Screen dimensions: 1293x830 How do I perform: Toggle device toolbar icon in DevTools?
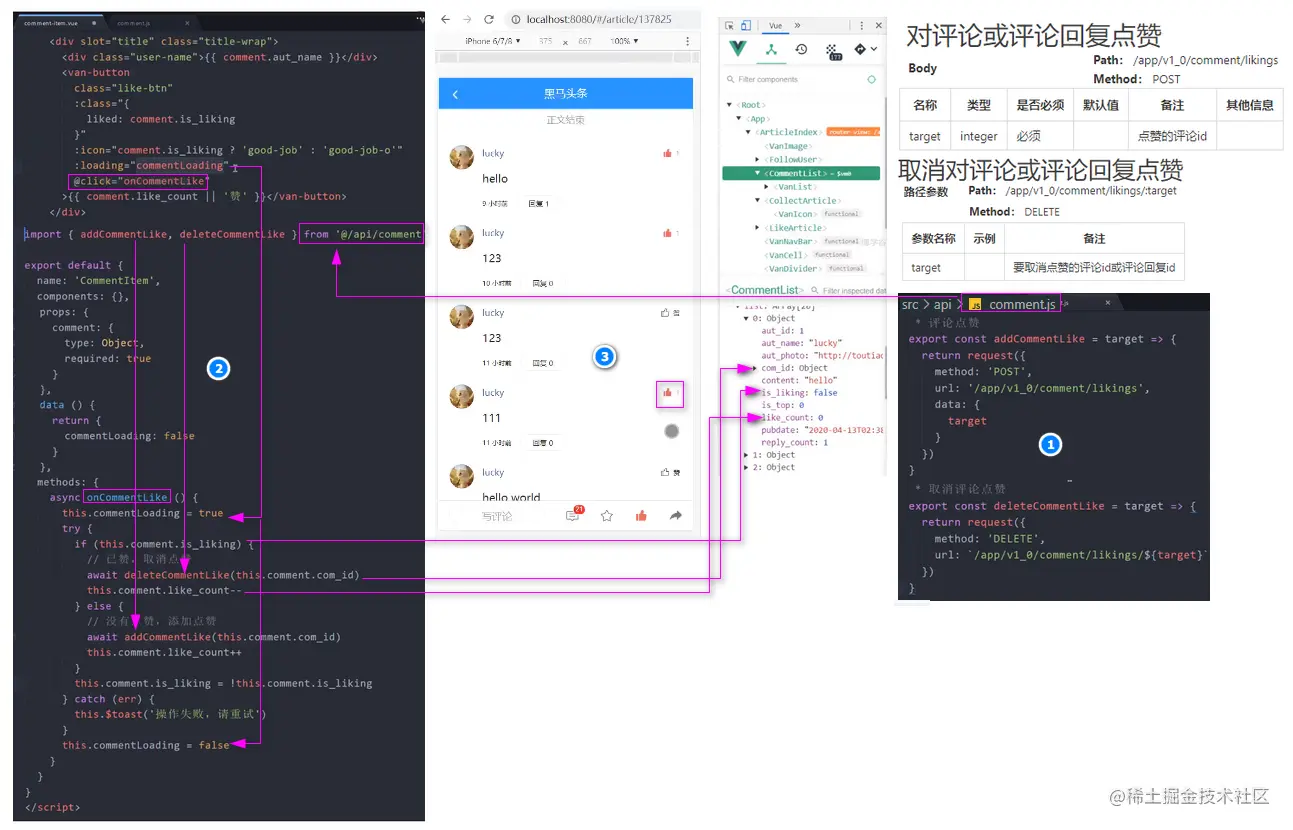747,25
